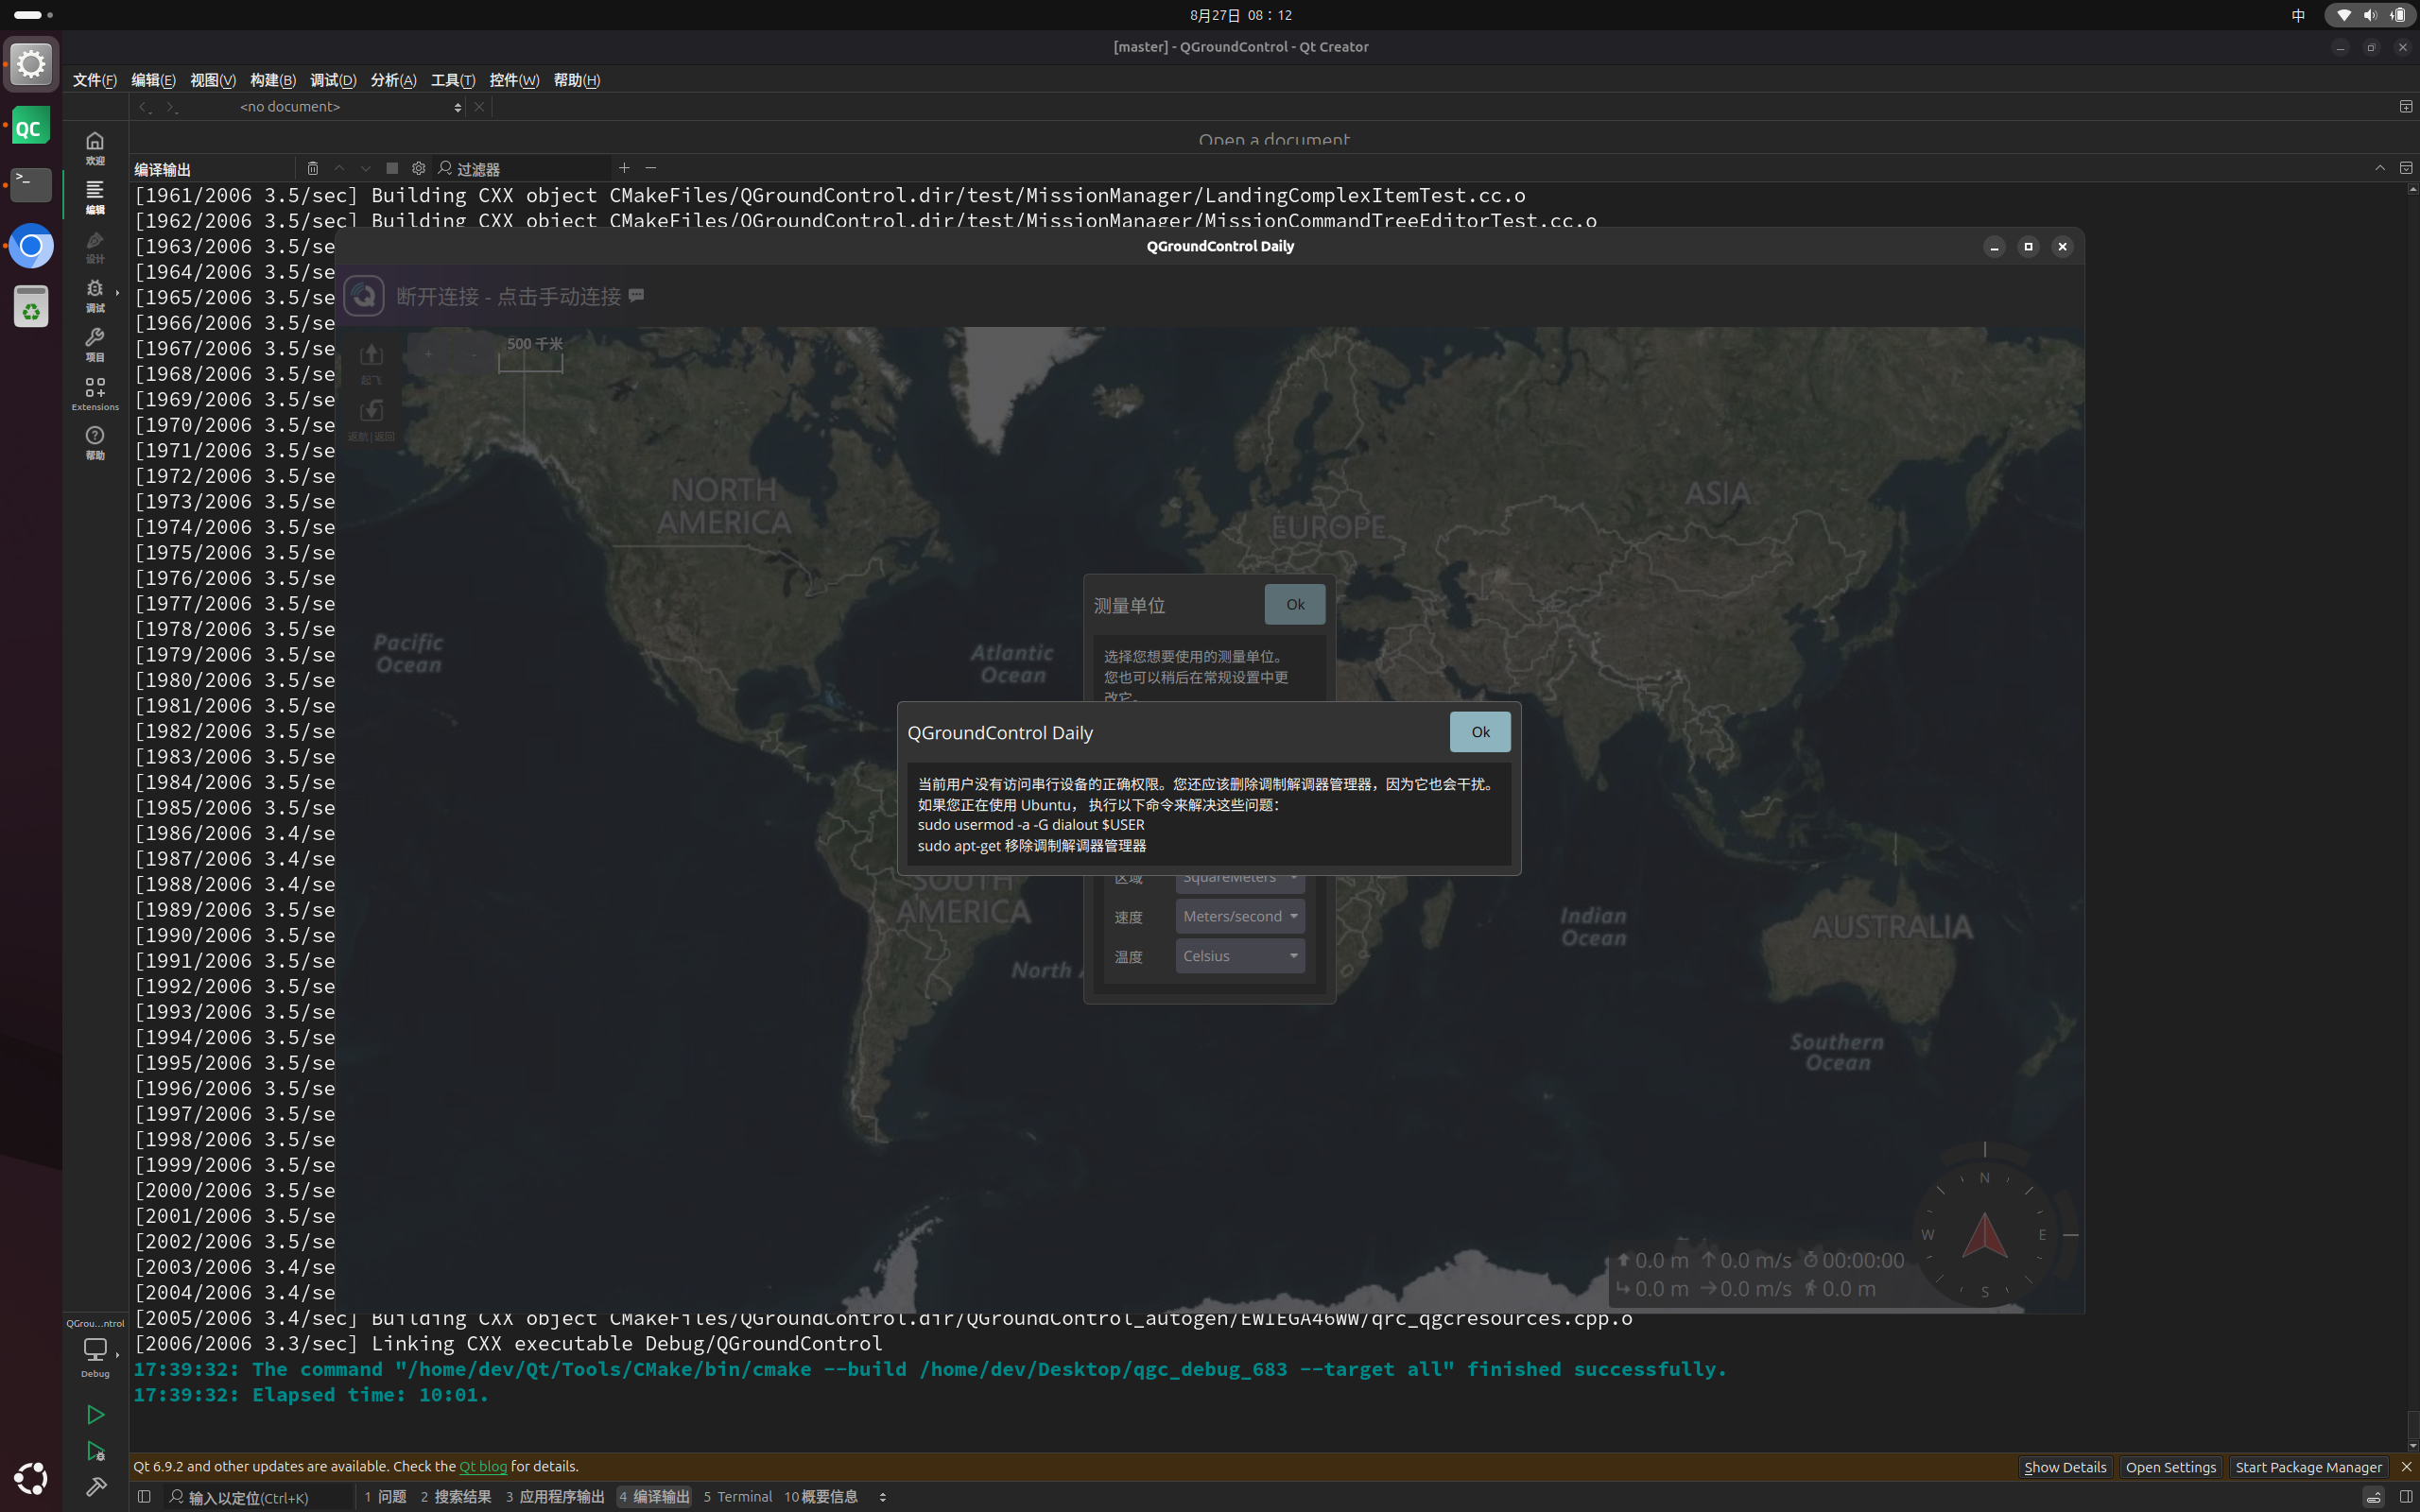
Task: Open the Qt blog link
Action: click(x=482, y=1467)
